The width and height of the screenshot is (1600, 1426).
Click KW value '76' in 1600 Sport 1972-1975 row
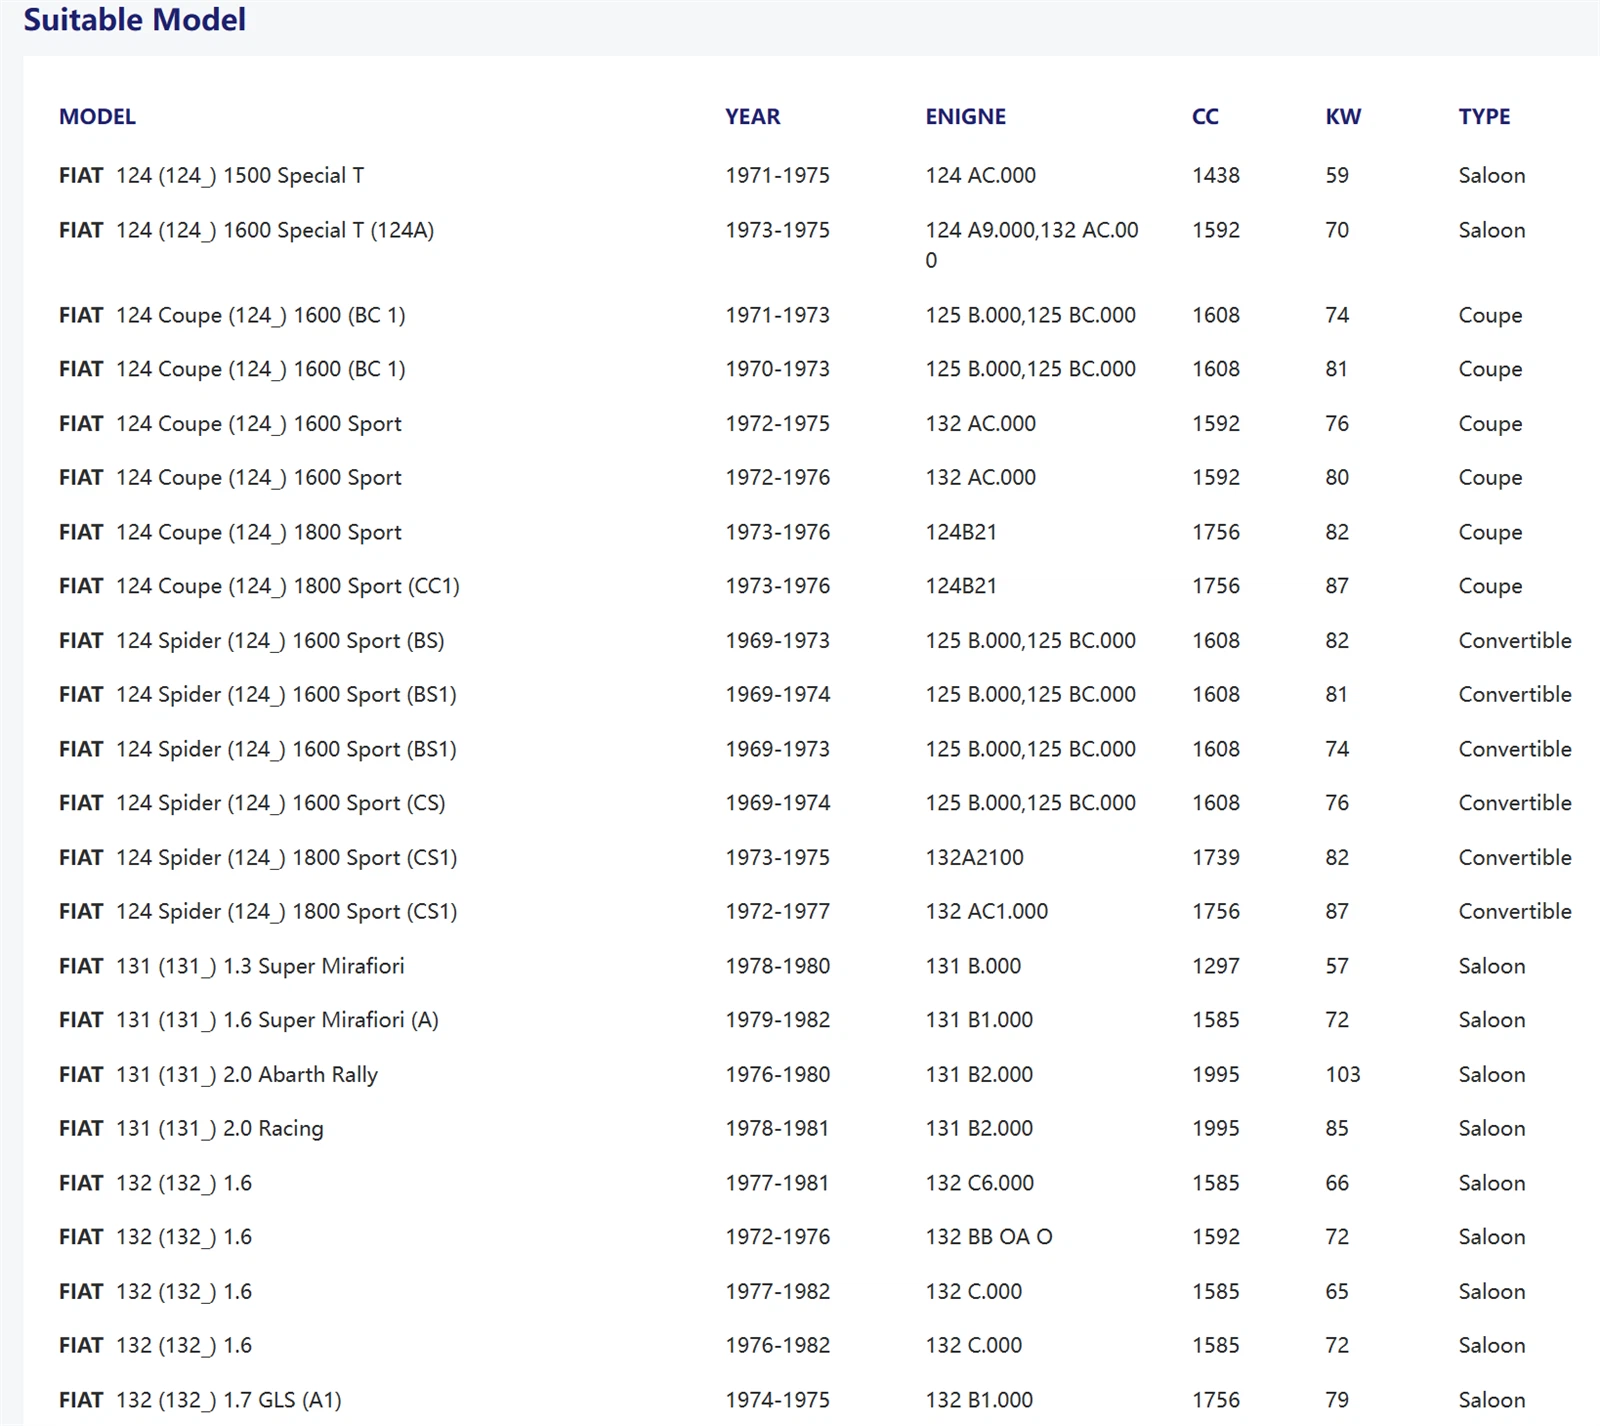(1337, 423)
